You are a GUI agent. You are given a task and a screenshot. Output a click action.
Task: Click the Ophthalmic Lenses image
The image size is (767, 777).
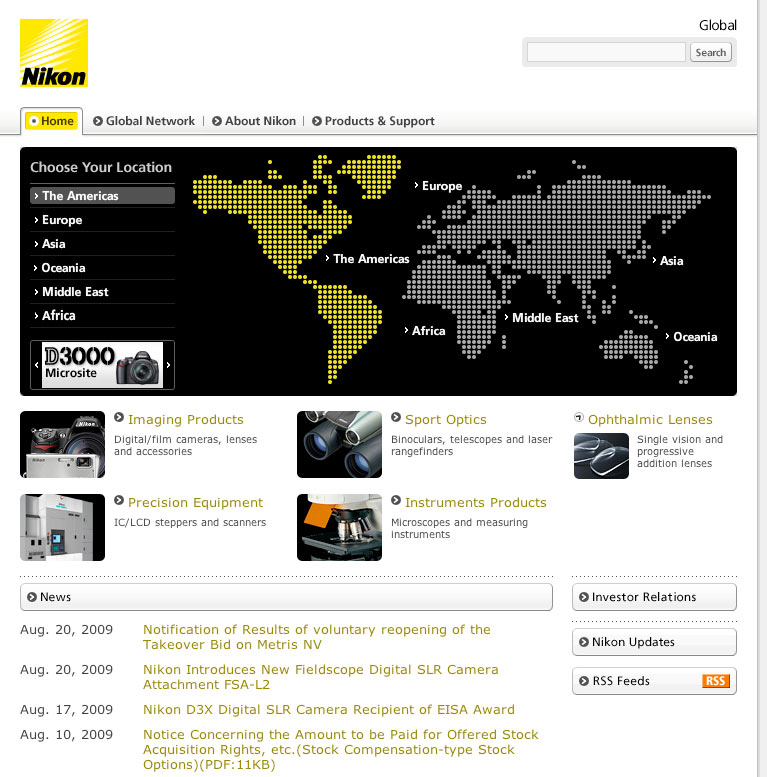[601, 455]
